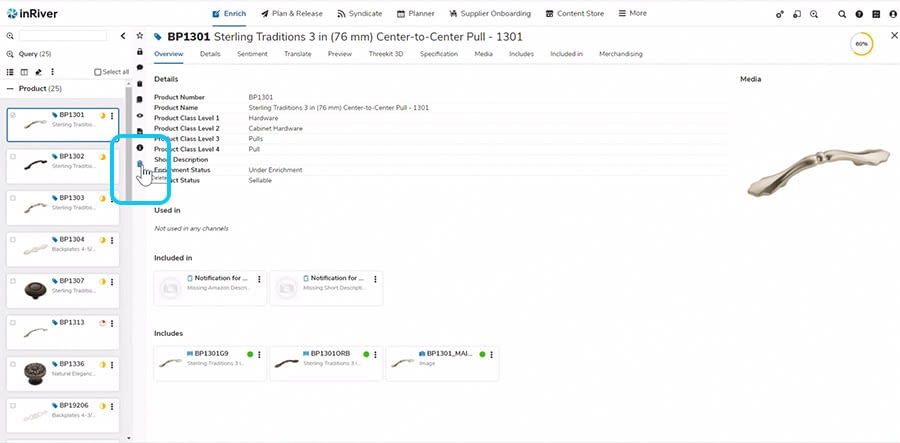The width and height of the screenshot is (900, 443).
Task: Check the BP1313 card checkbox
Action: point(13,322)
